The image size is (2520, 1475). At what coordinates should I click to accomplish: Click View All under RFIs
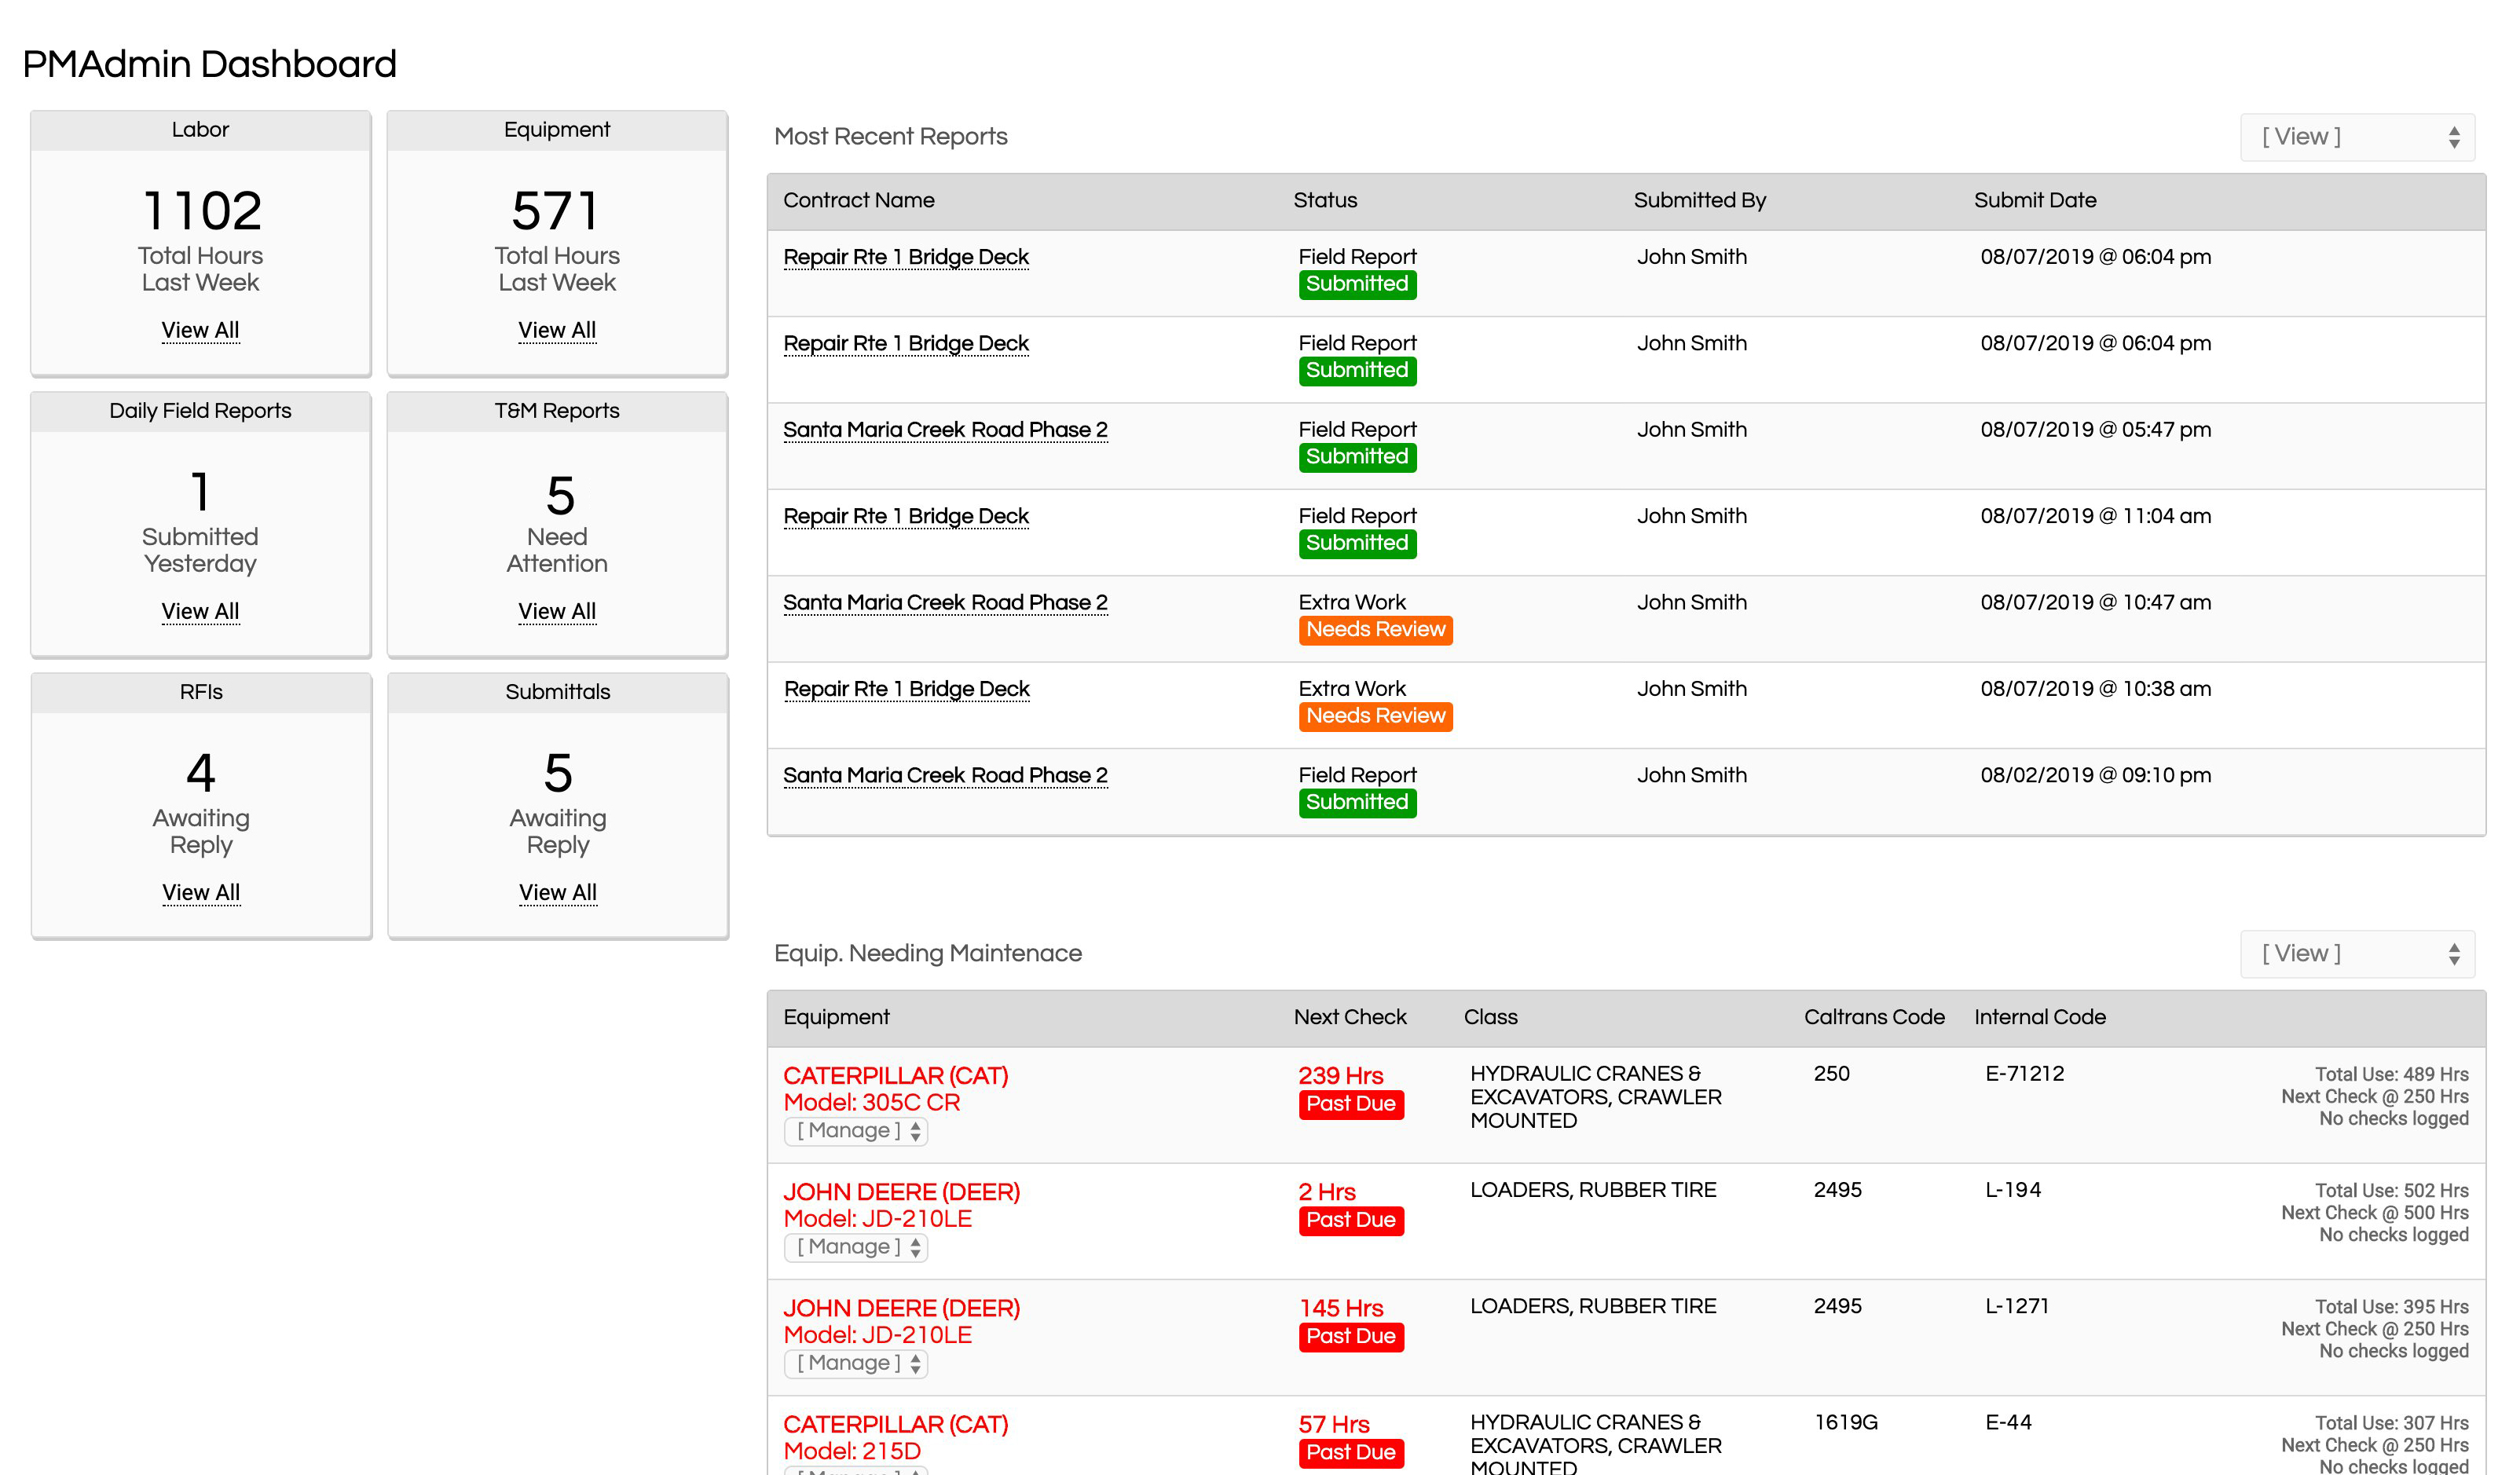click(200, 892)
